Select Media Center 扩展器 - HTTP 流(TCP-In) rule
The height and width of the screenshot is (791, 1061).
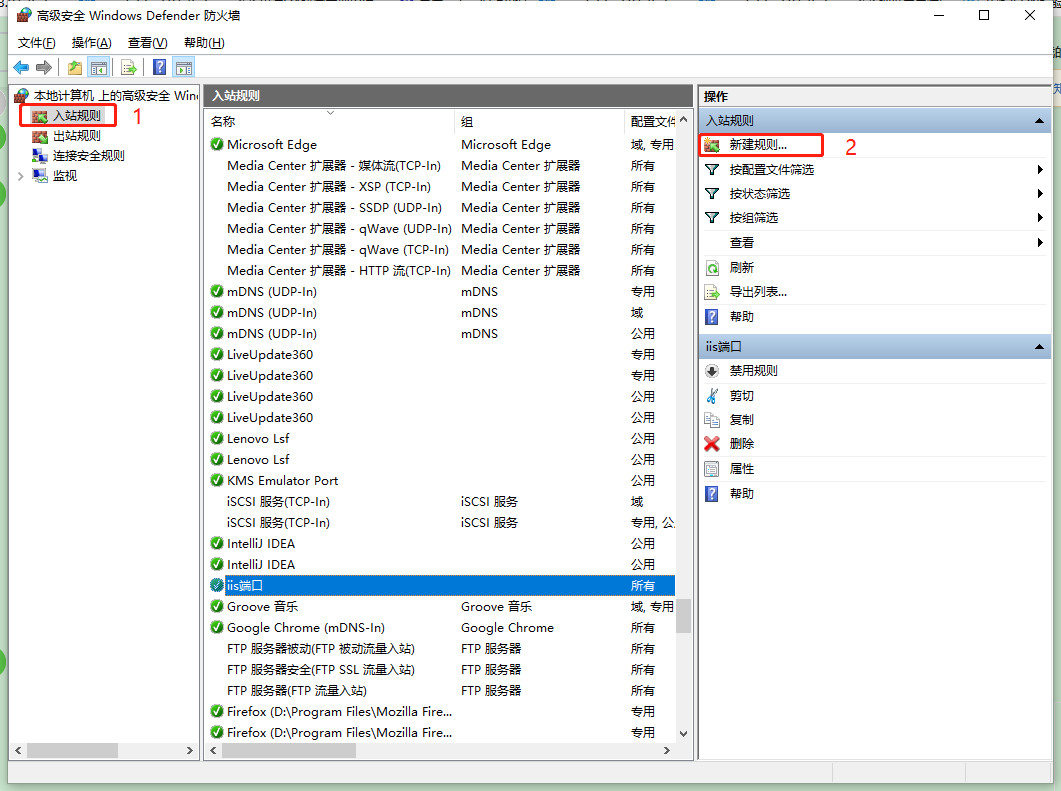pyautogui.click(x=441, y=271)
